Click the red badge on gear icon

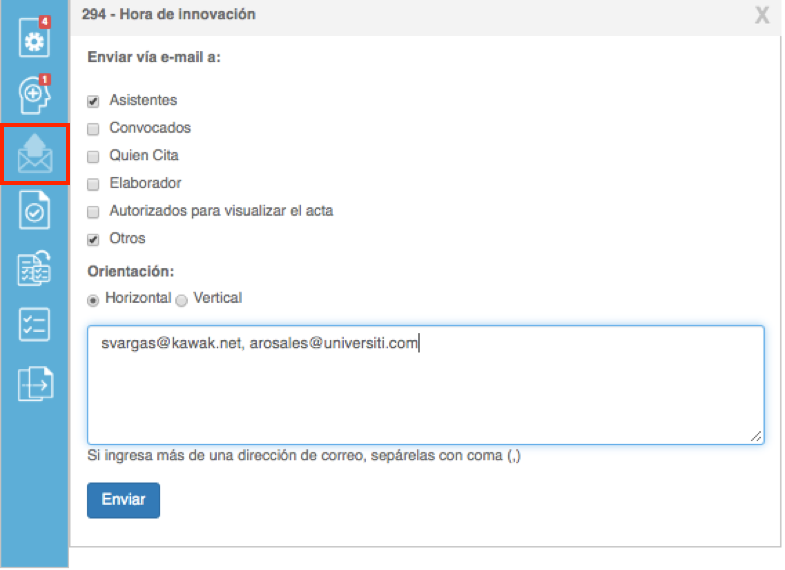click(45, 22)
